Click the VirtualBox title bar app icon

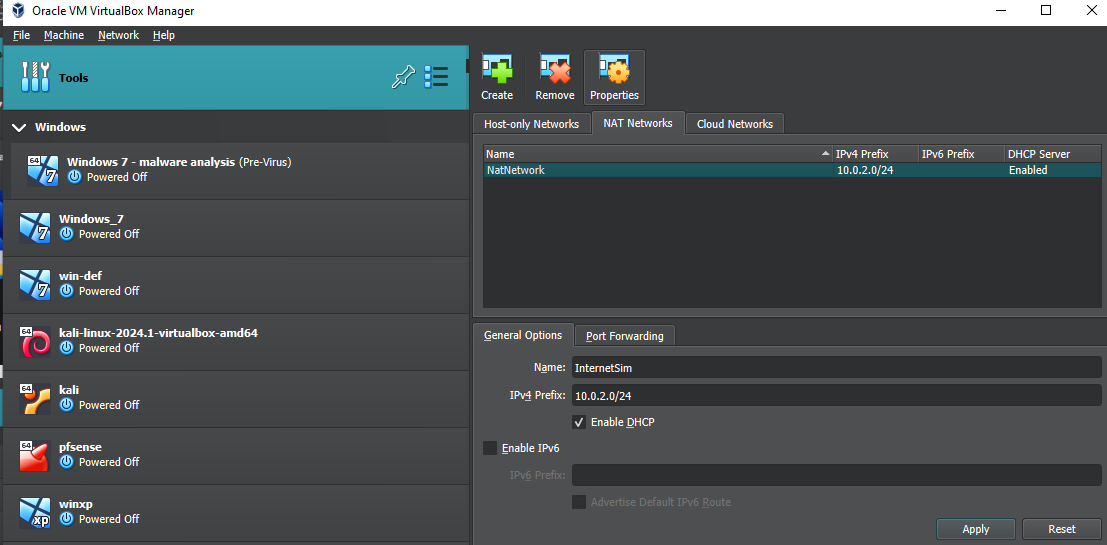point(18,11)
